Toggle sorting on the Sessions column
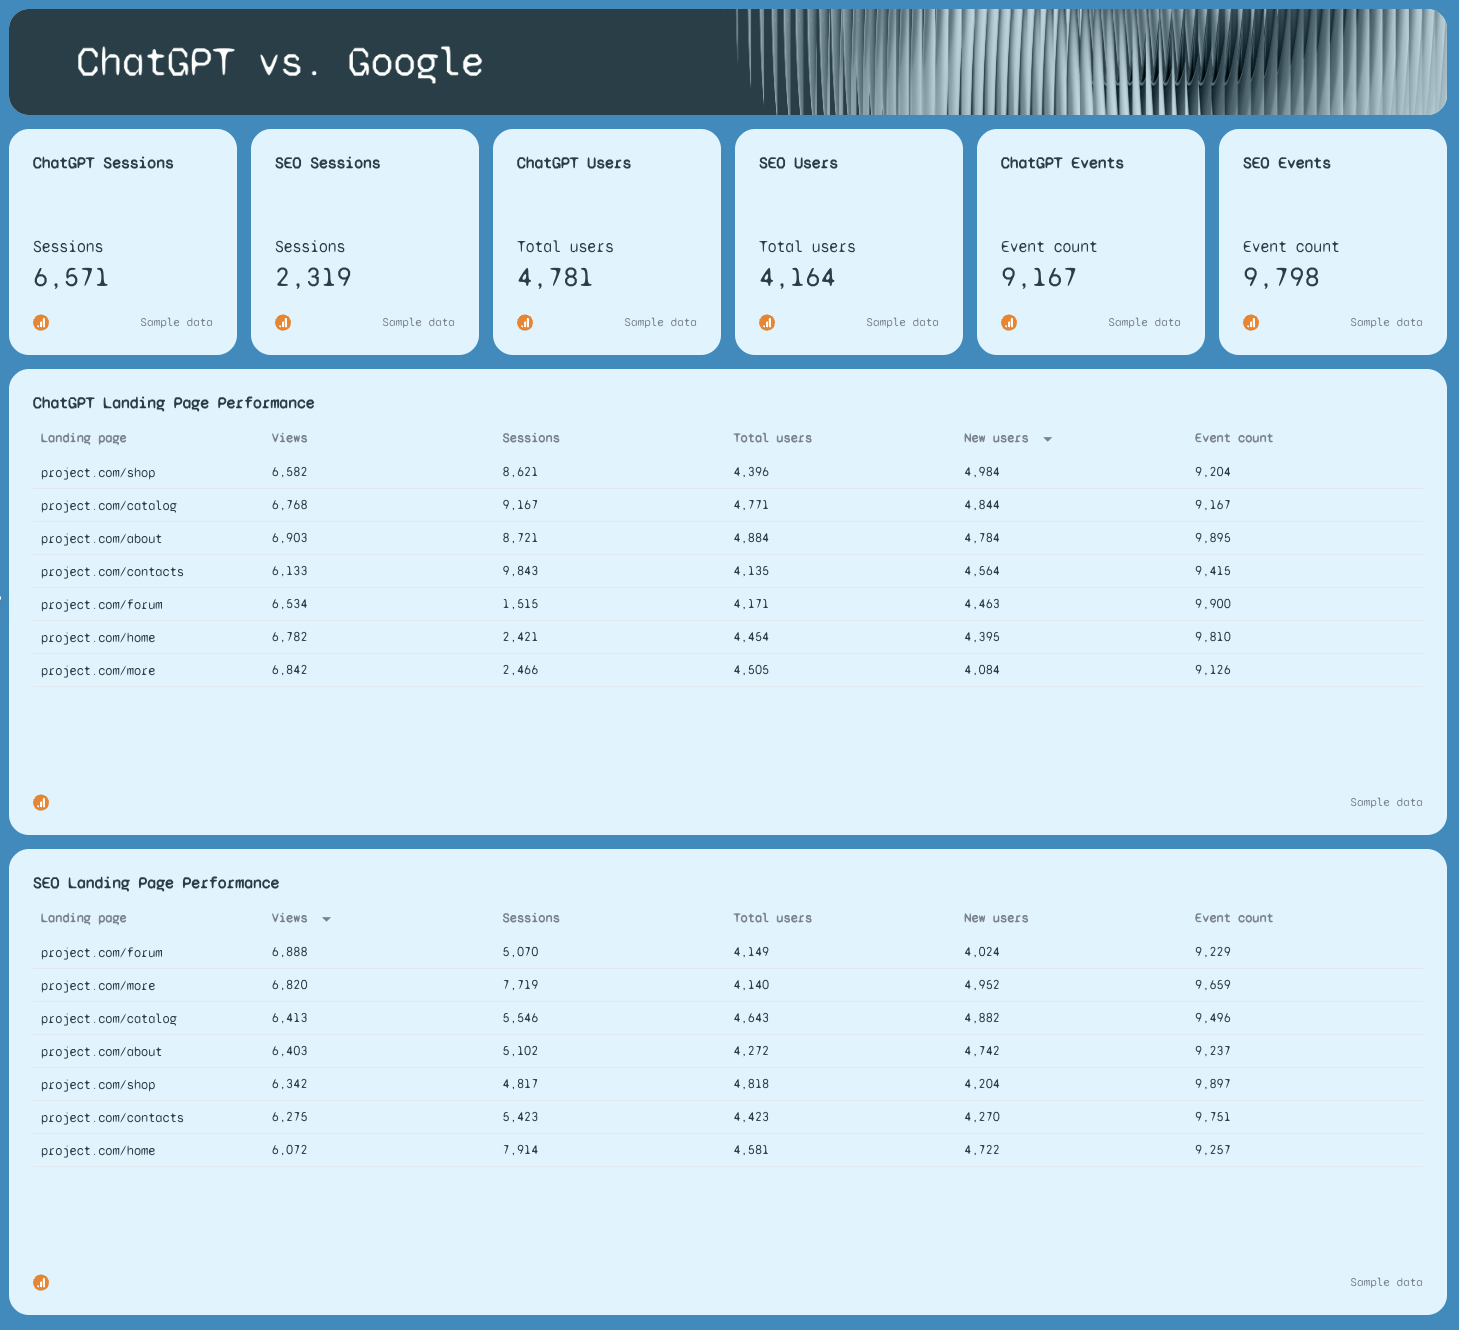This screenshot has height=1330, width=1459. click(531, 437)
